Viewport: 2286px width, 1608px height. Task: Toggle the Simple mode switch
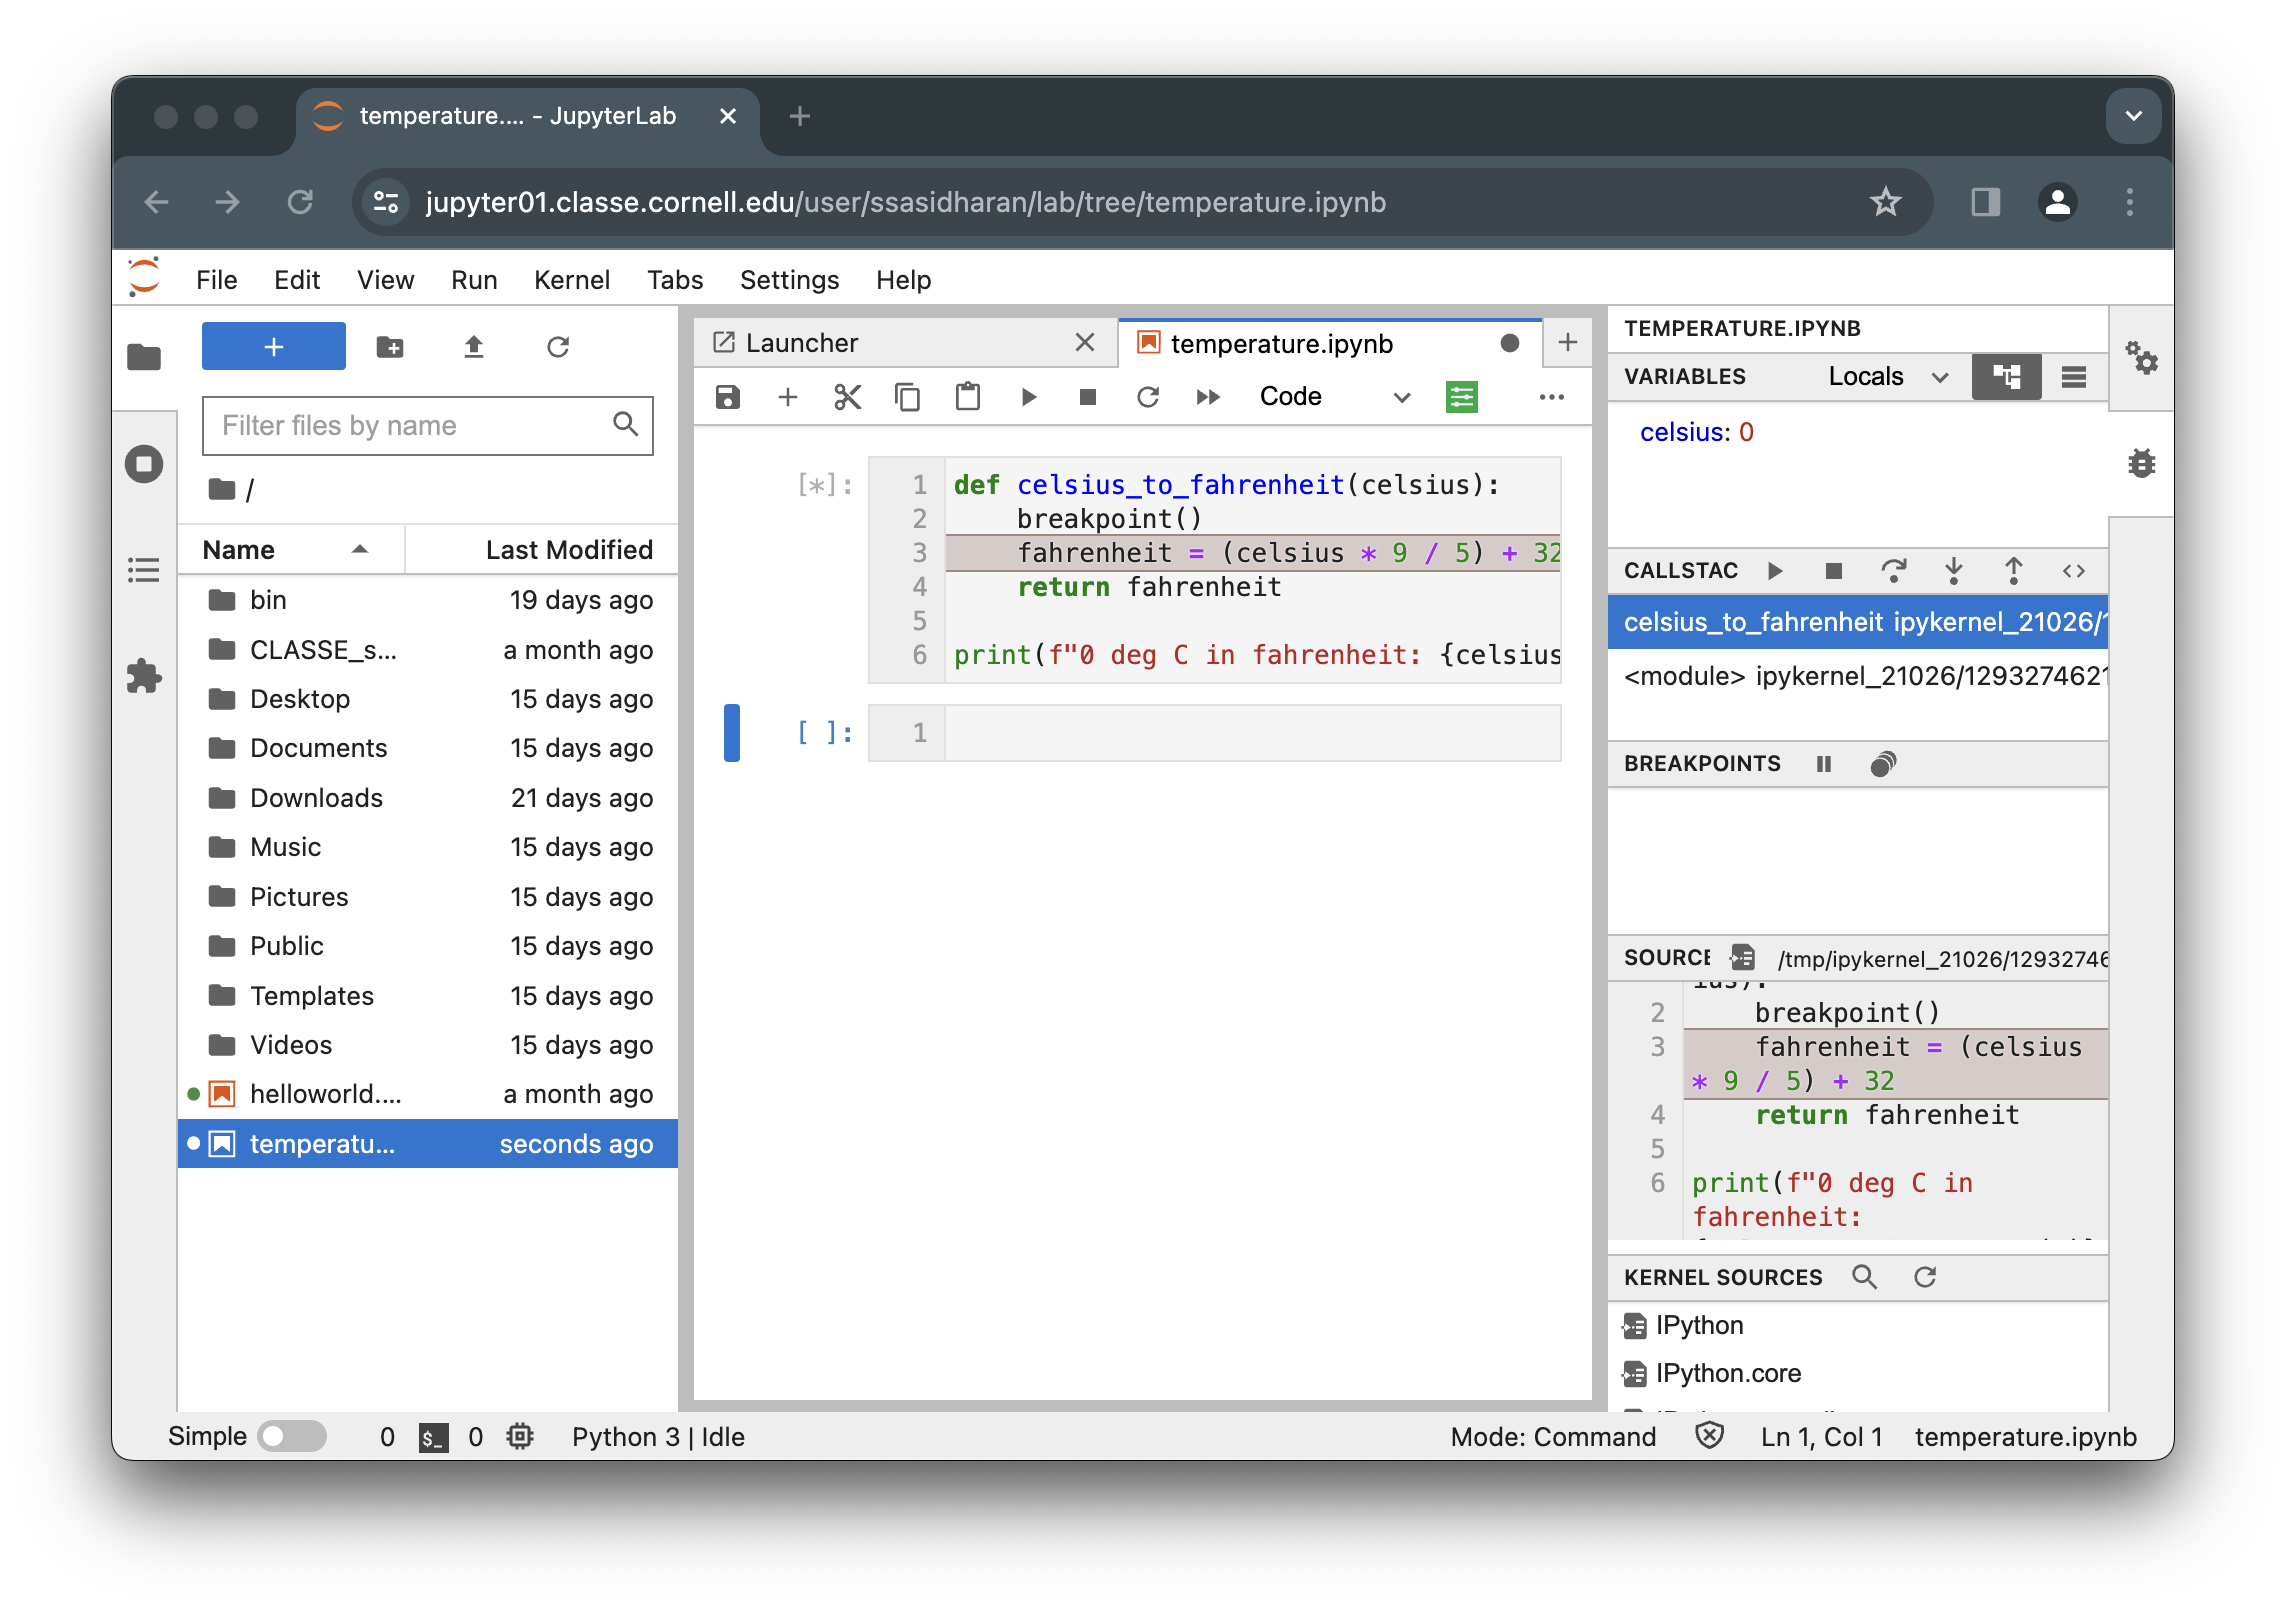click(291, 1436)
